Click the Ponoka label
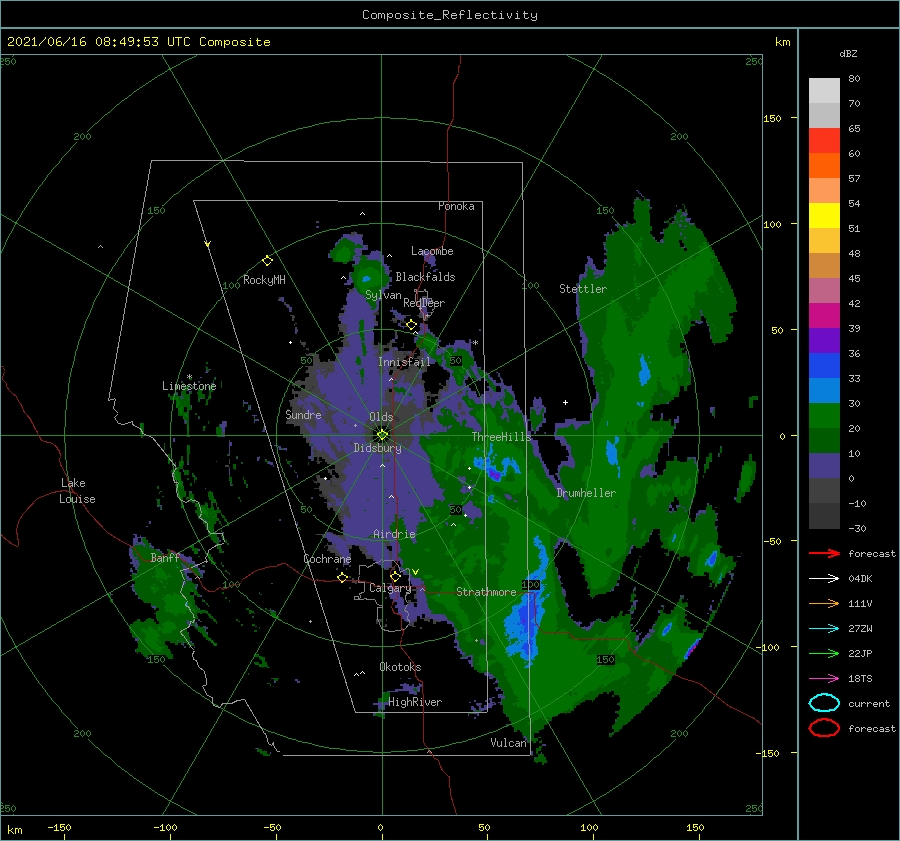900x841 pixels. pyautogui.click(x=456, y=206)
